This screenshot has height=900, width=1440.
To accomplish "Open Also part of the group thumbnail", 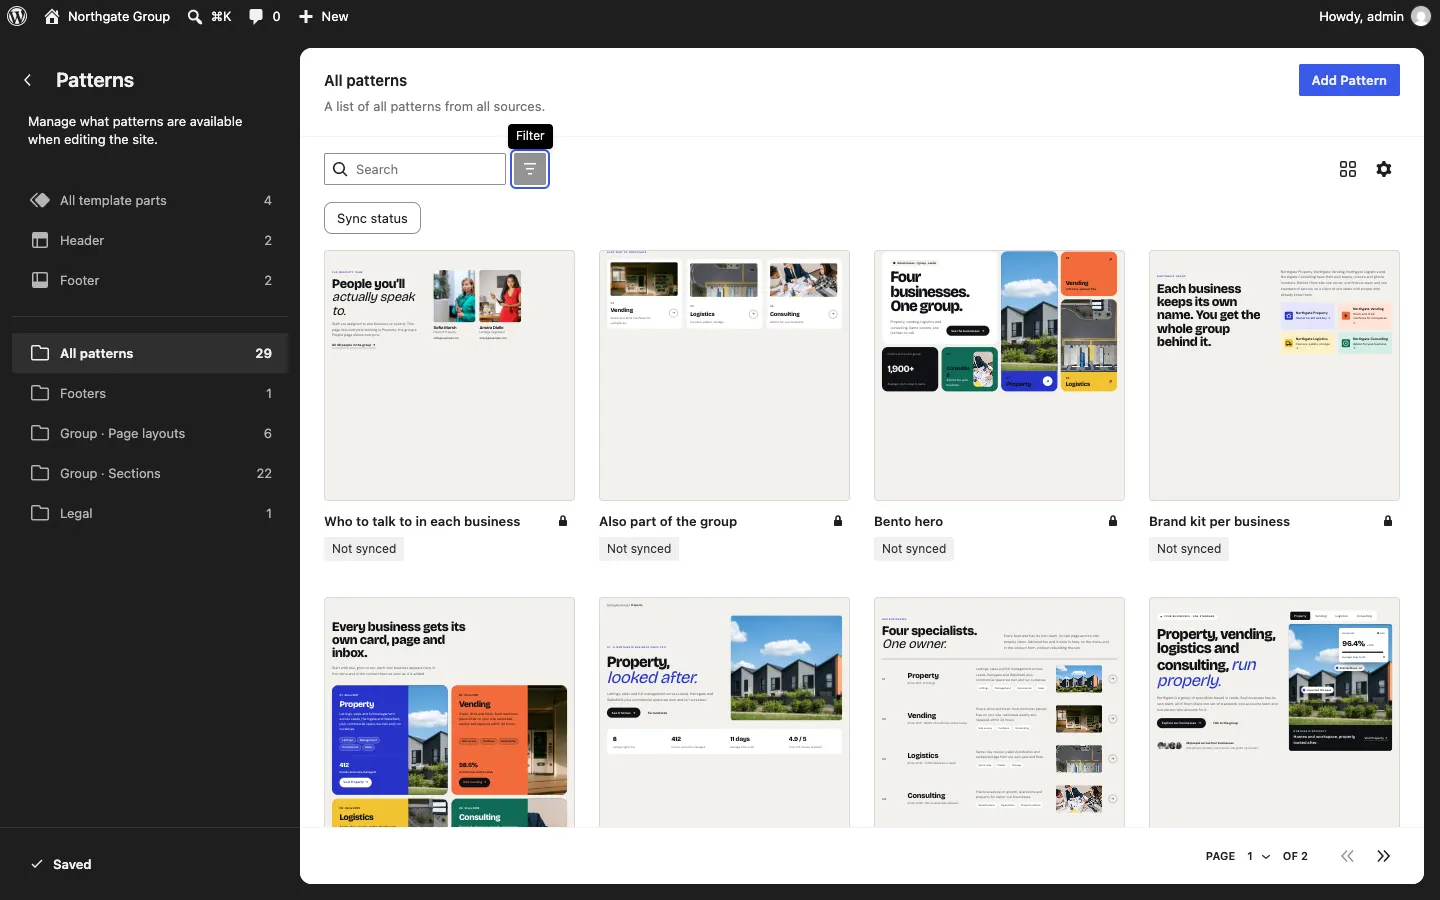I will (724, 375).
